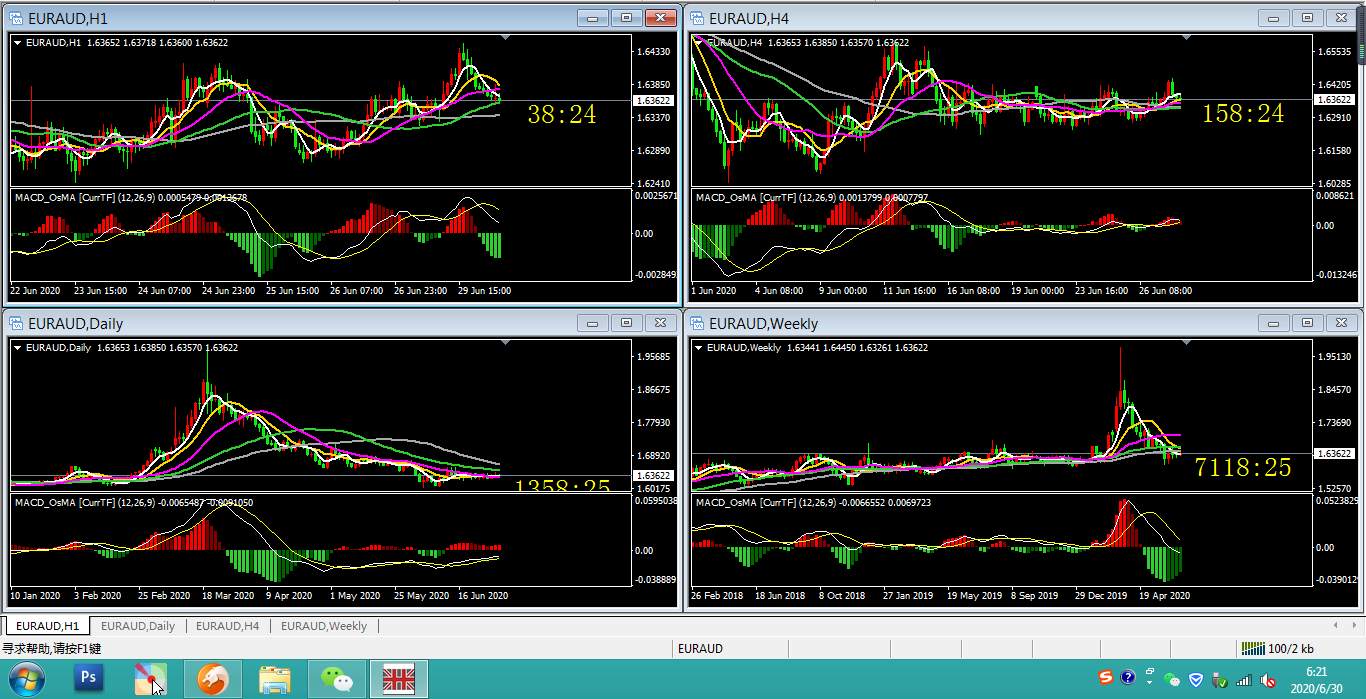
Task: Expand the H1 chart indicator dropdown triangle
Action: pyautogui.click(x=18, y=42)
